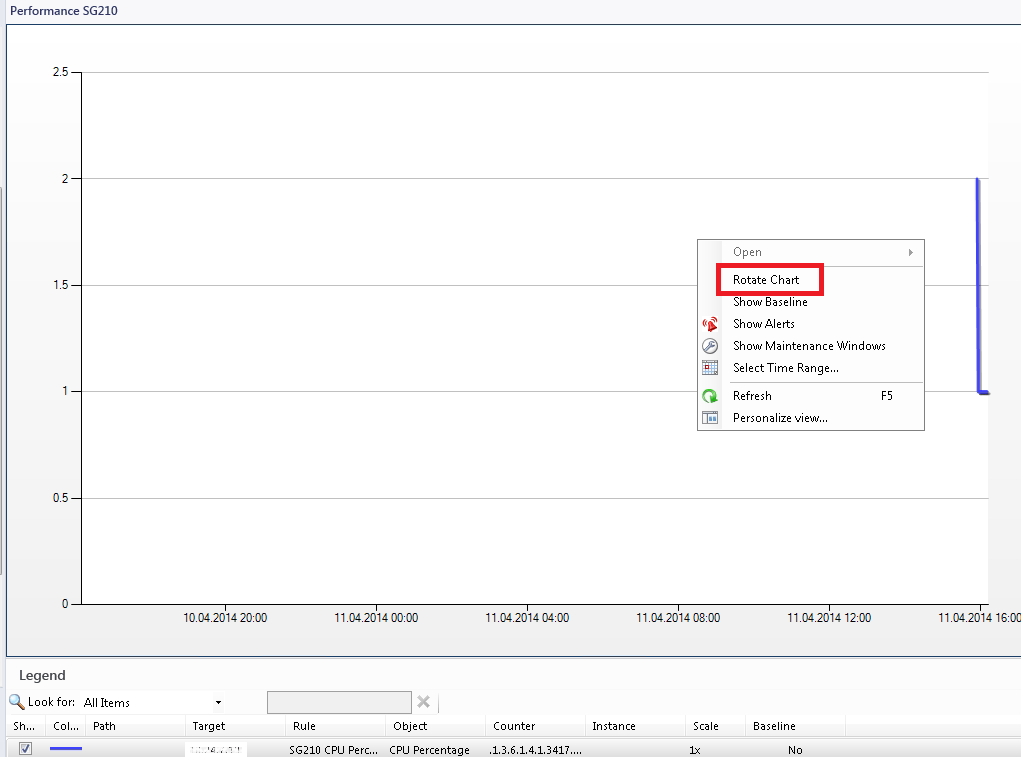The width and height of the screenshot is (1021, 757).
Task: Enable Show Baseline on the chart
Action: click(770, 301)
